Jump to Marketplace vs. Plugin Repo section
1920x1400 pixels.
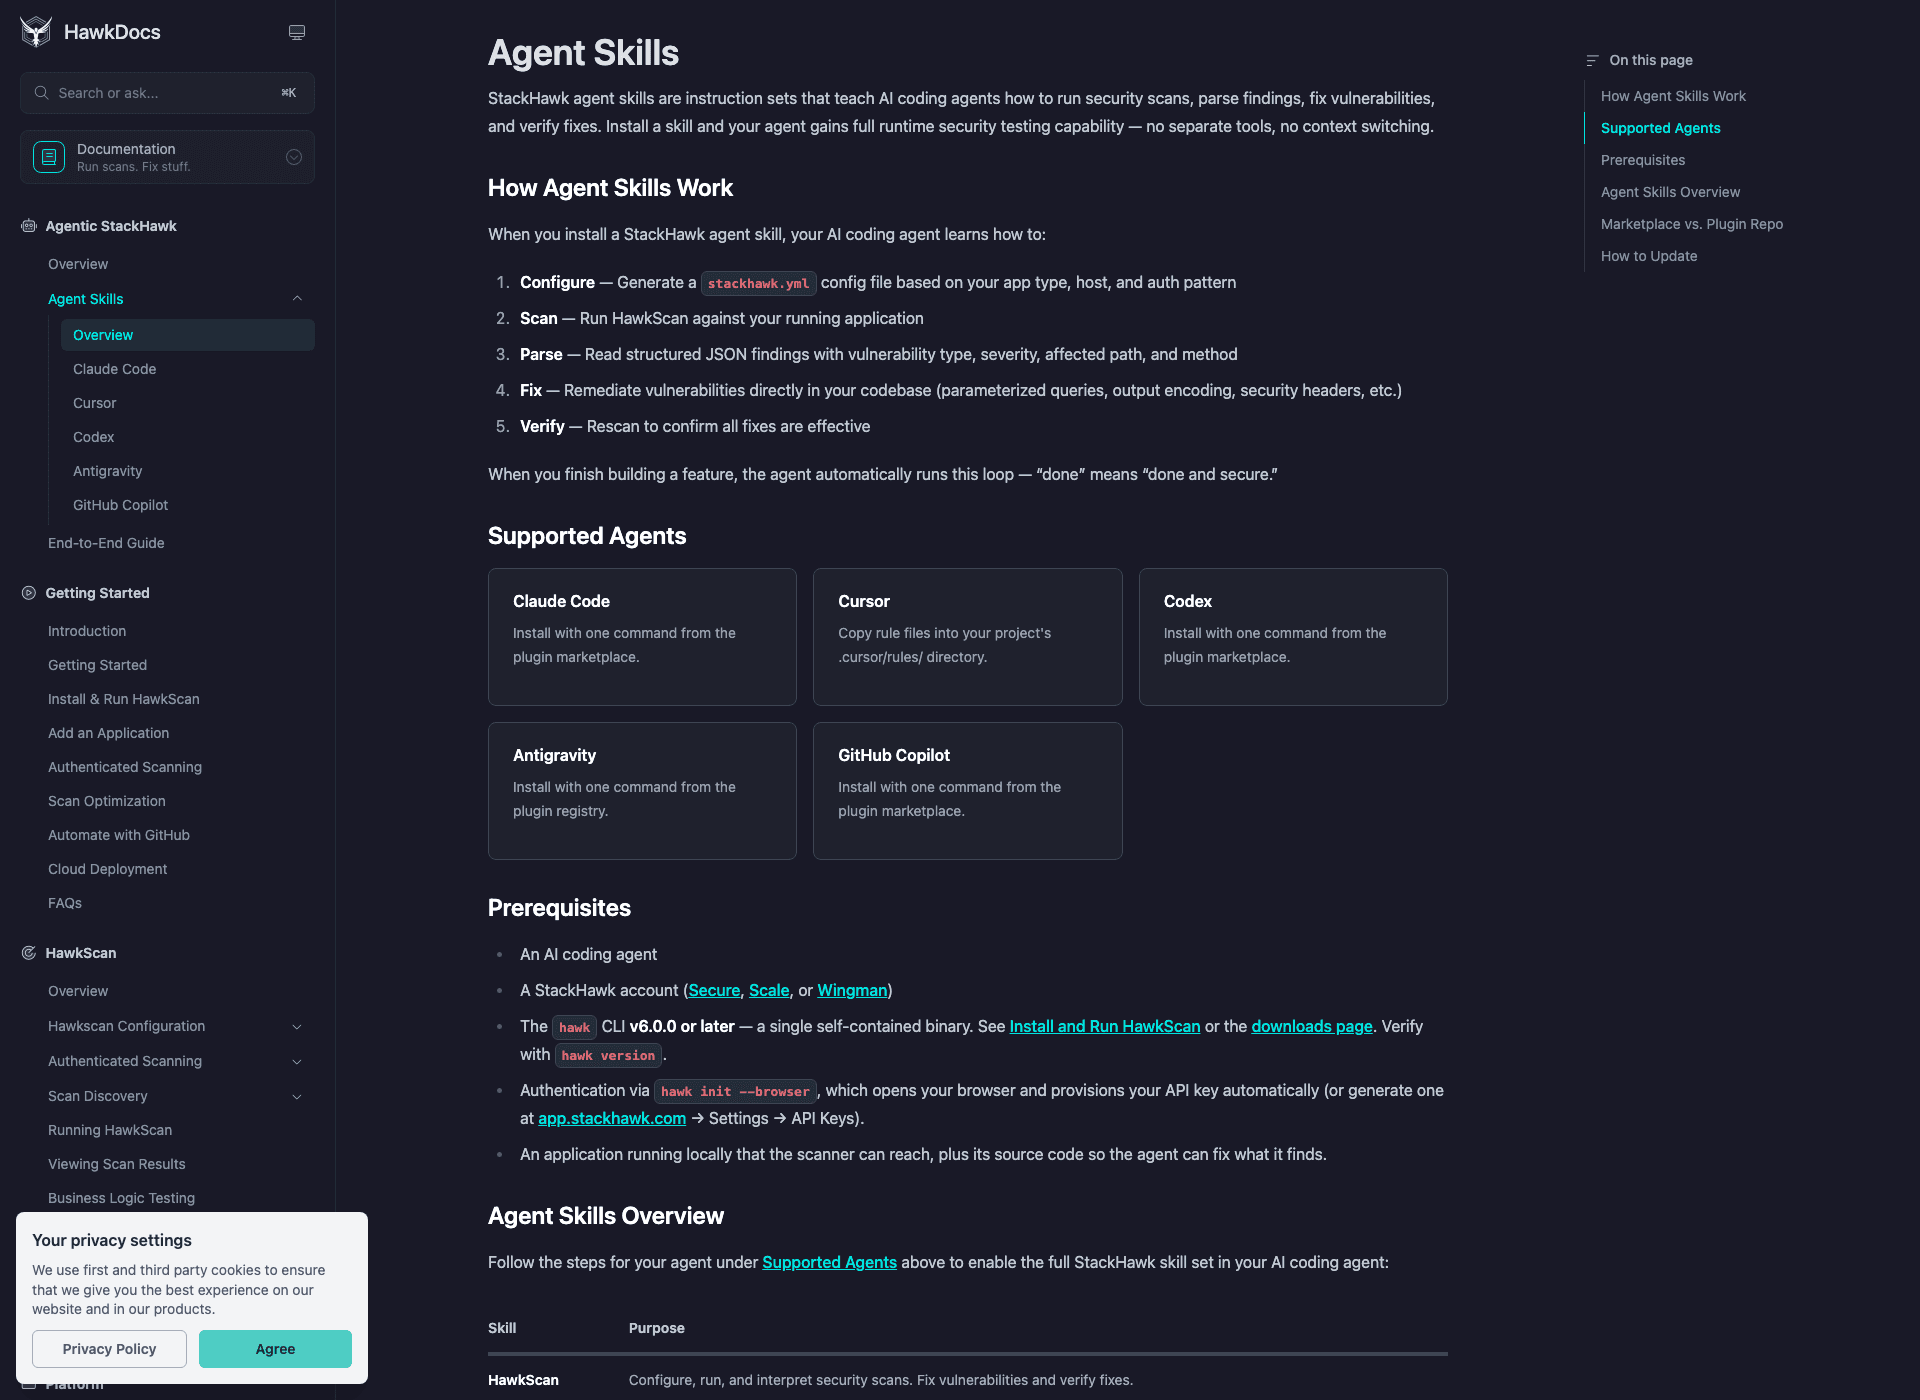click(1692, 224)
